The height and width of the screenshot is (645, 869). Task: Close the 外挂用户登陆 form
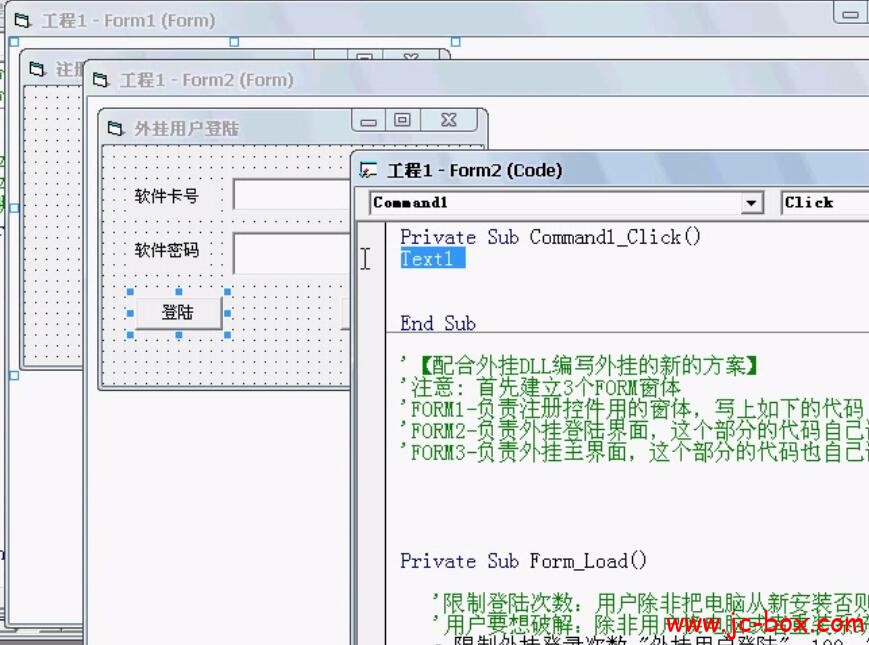[448, 120]
